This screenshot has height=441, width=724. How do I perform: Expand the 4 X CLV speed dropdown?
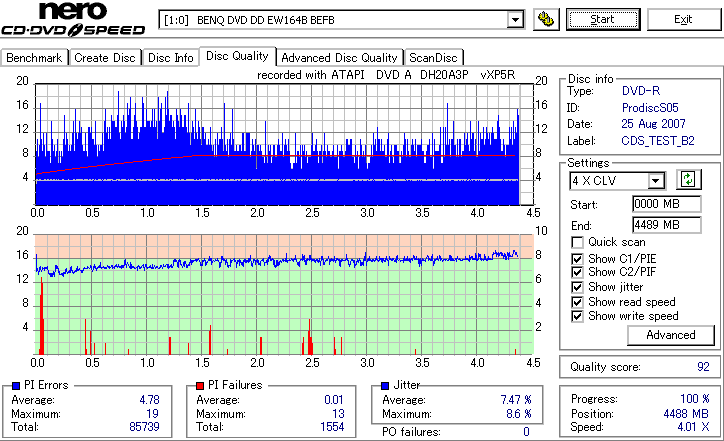656,181
